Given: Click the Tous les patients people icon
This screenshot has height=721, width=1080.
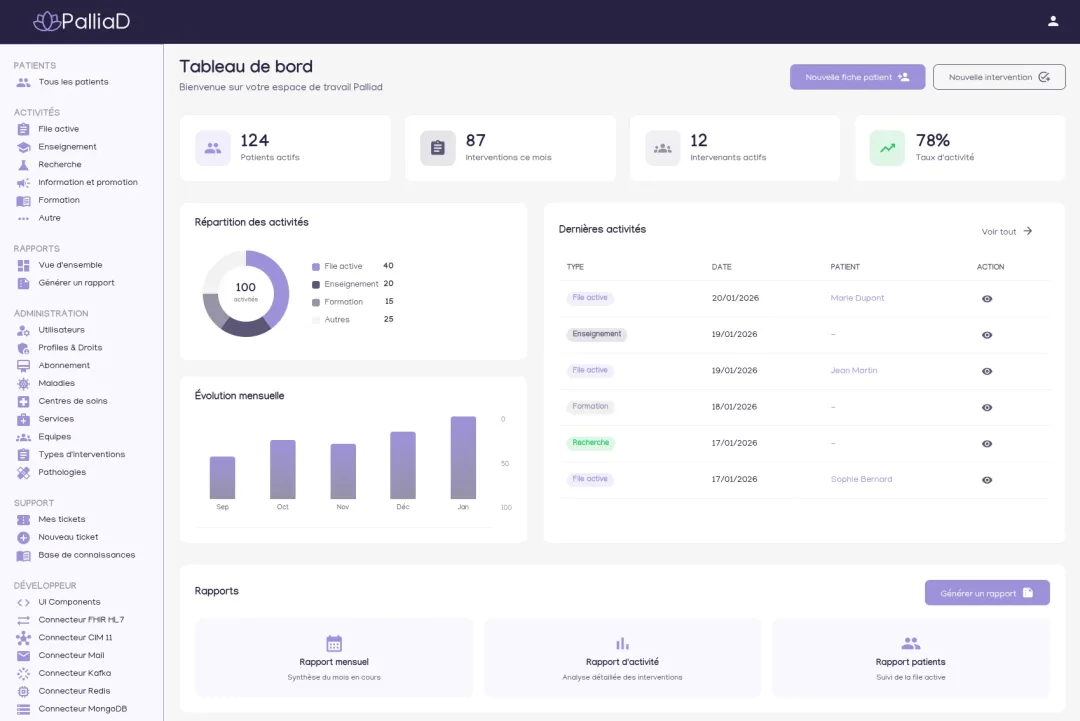Looking at the screenshot, I should 23,82.
